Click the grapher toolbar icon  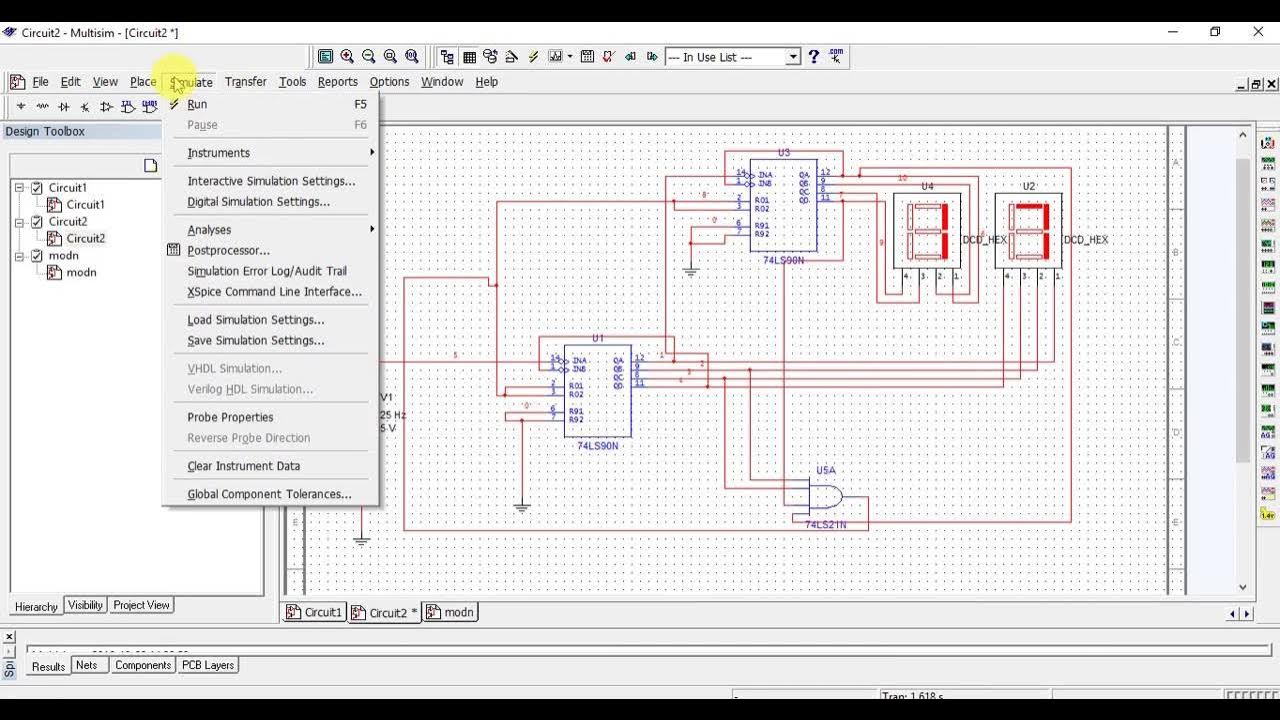[555, 57]
